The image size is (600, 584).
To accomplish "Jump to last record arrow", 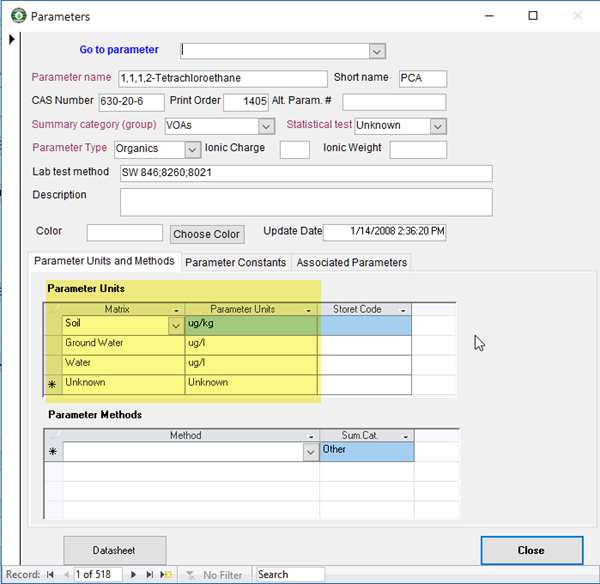I will (150, 574).
